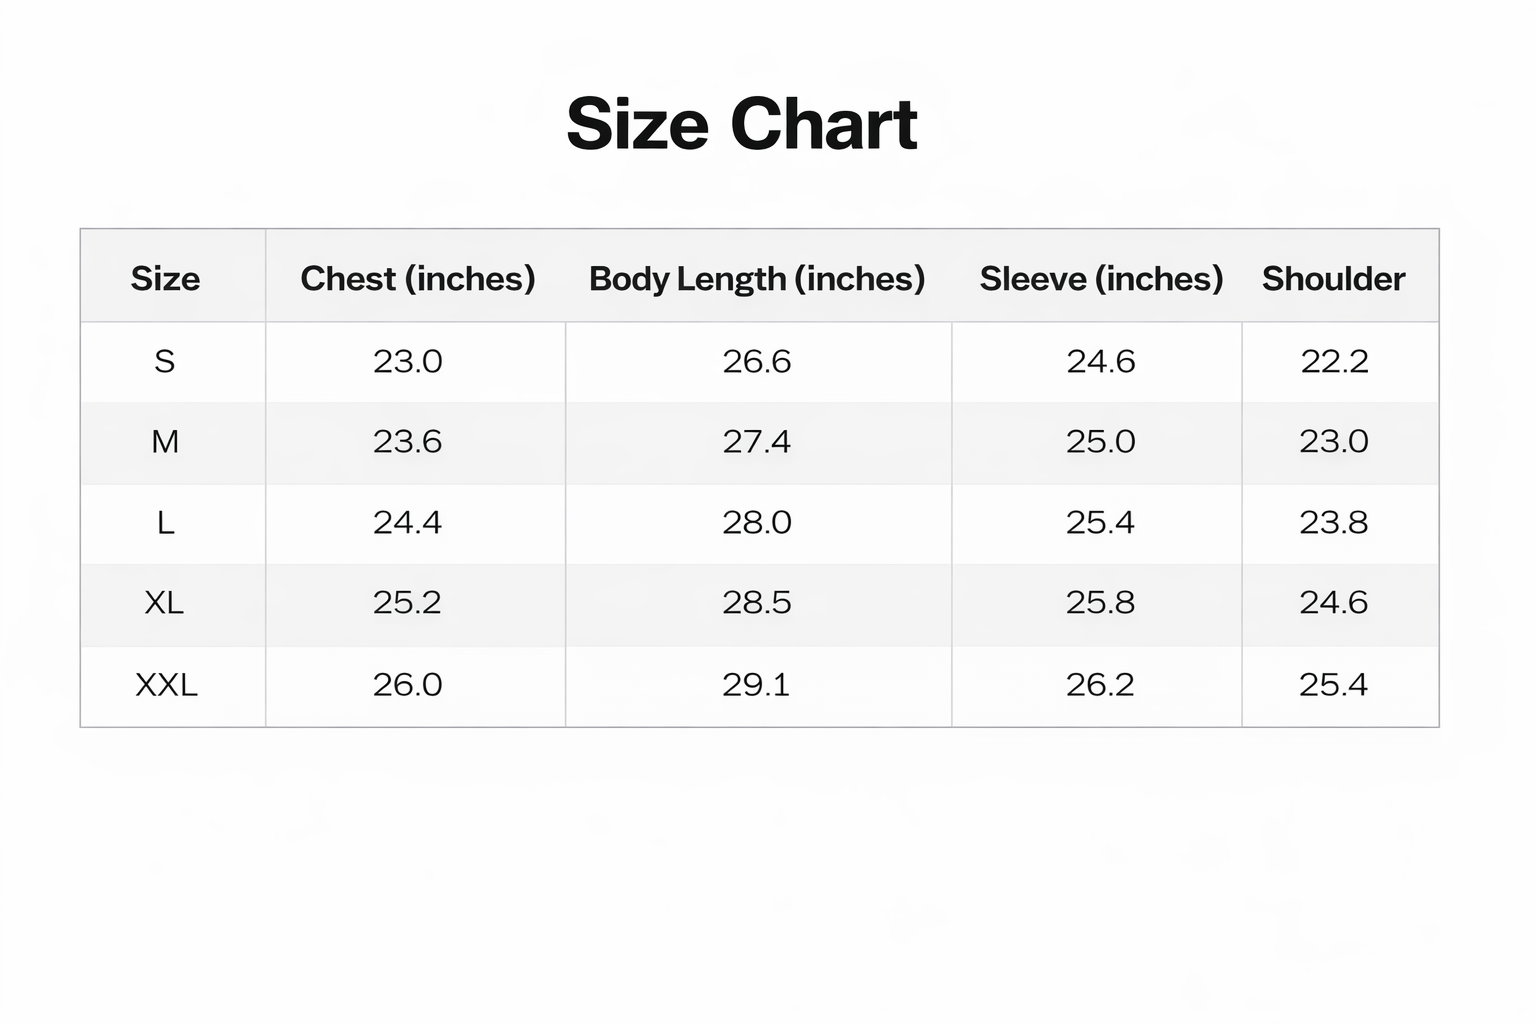Click body length value 26.6 for size S
1536x1024 pixels.
click(x=757, y=361)
